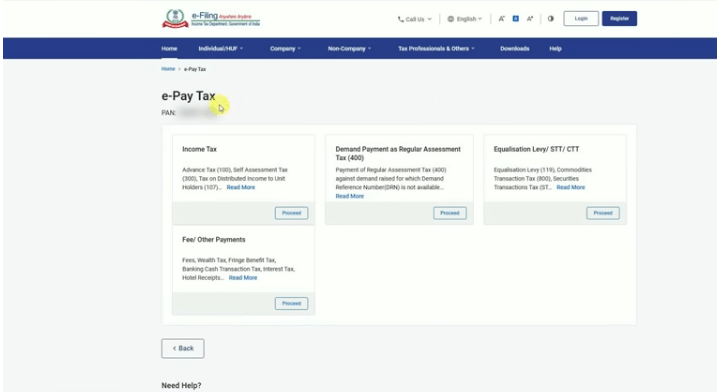Click the Help menu item

point(555,48)
